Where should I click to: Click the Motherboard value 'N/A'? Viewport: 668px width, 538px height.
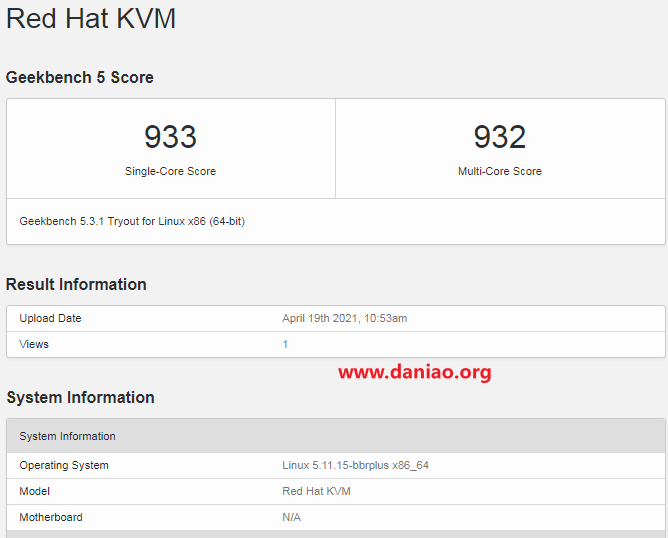(291, 517)
